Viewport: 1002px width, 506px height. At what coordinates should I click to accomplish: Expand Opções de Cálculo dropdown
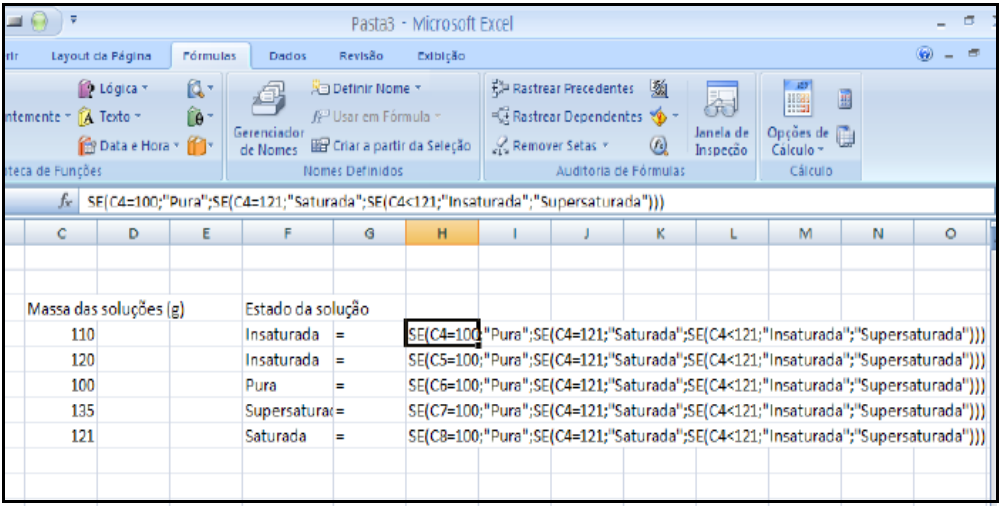[x=797, y=140]
